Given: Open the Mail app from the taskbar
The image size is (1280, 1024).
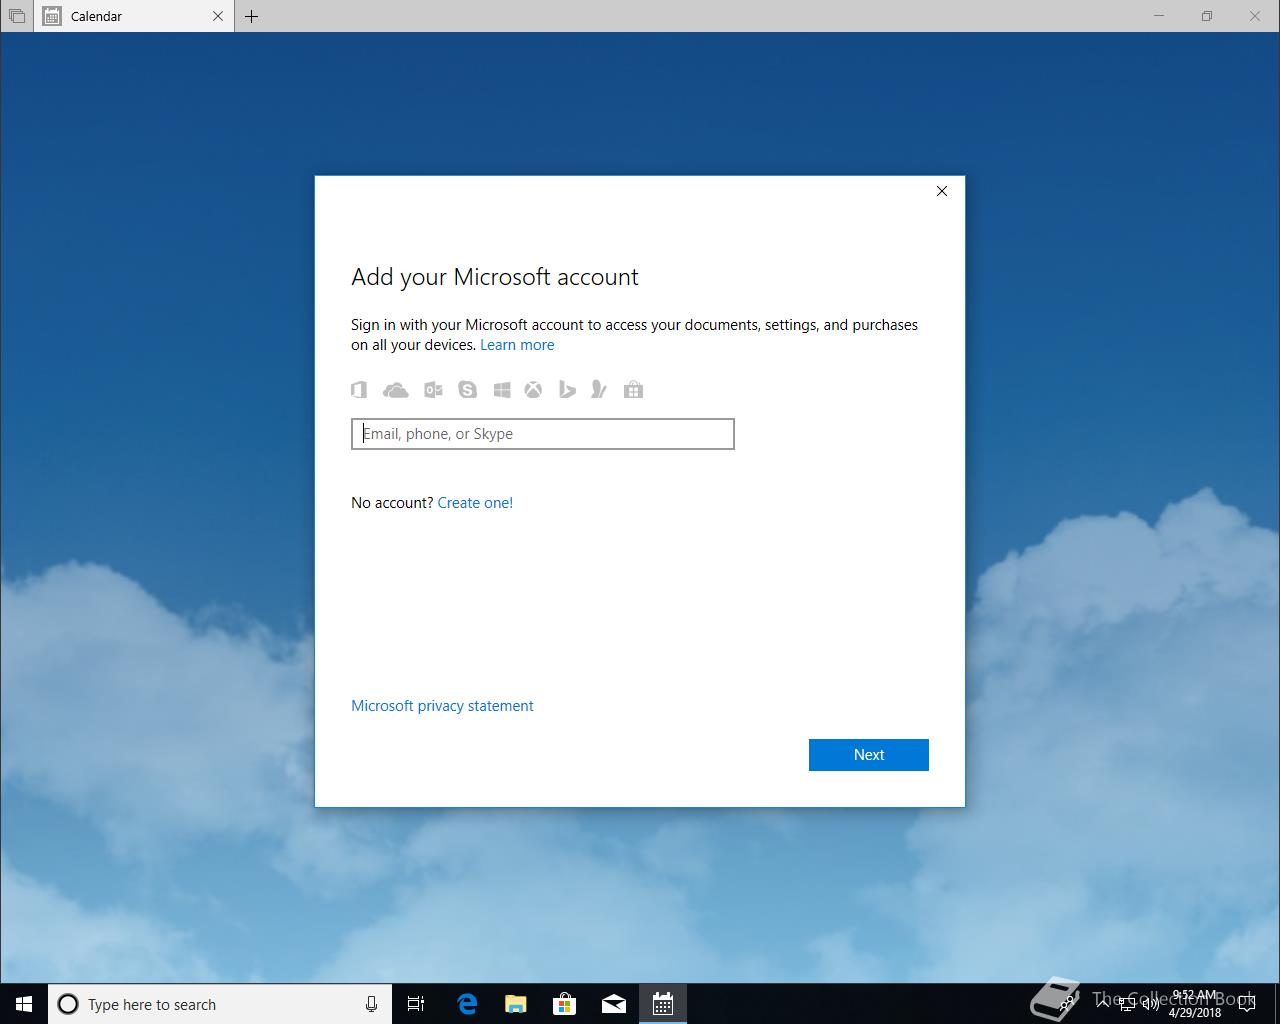Looking at the screenshot, I should point(614,1004).
